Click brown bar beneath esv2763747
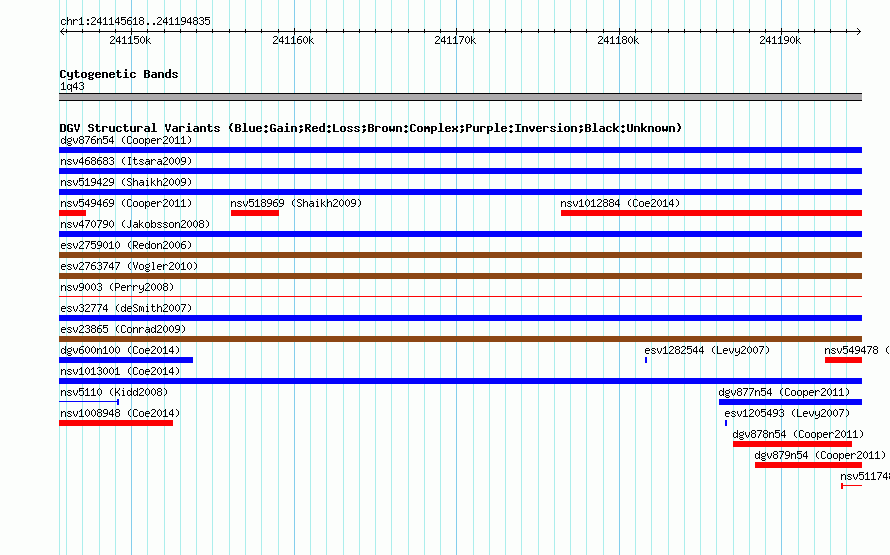The width and height of the screenshot is (890, 555). point(460,276)
